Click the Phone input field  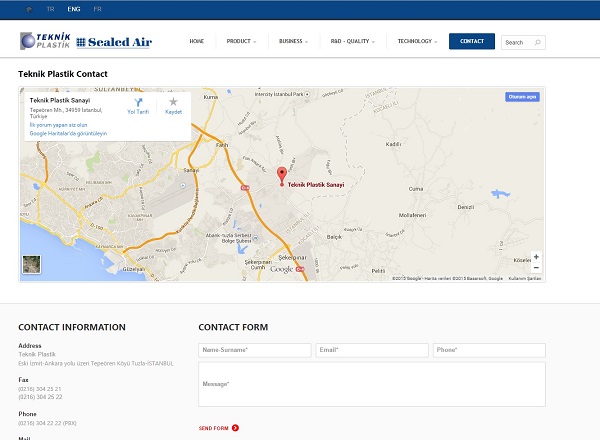[x=489, y=350]
